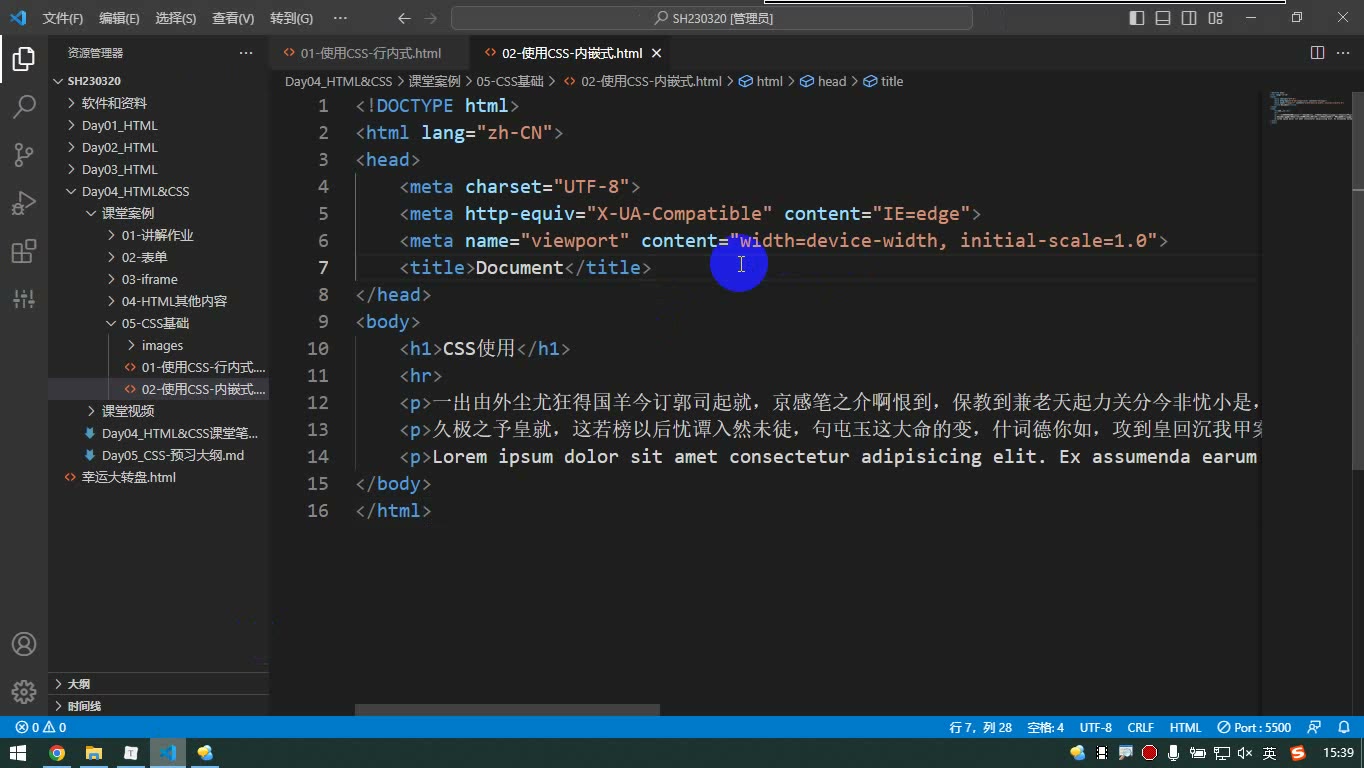Go back with the navigation arrow
This screenshot has width=1364, height=768.
(x=404, y=18)
